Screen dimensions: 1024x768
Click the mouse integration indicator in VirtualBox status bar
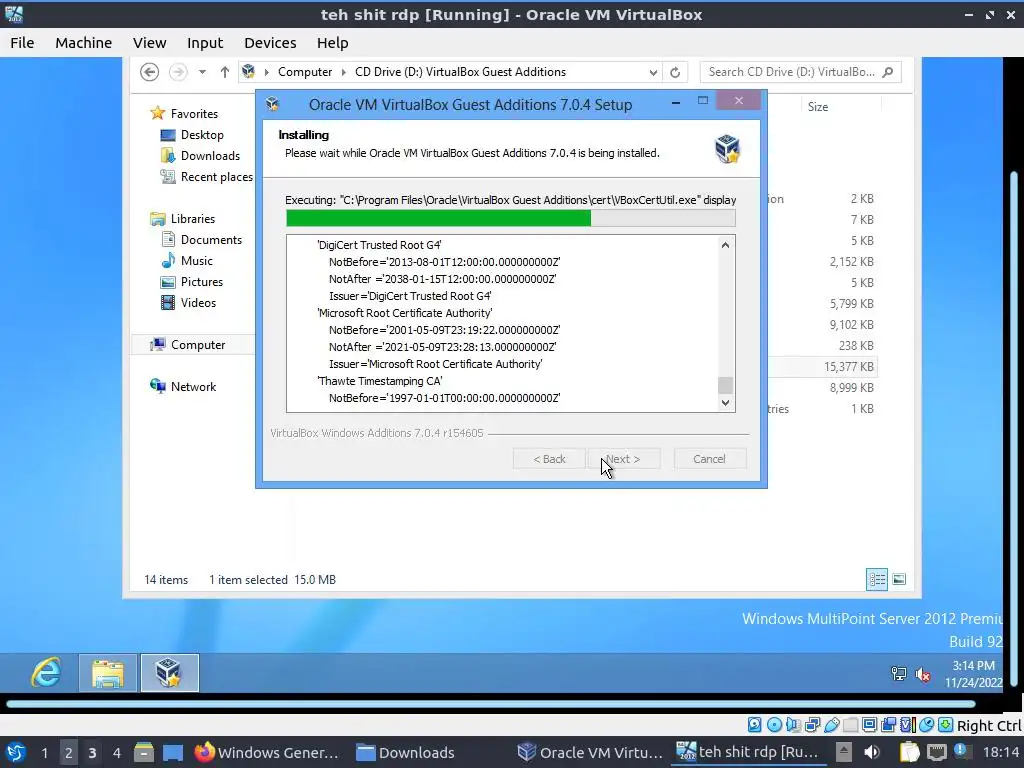[x=927, y=724]
